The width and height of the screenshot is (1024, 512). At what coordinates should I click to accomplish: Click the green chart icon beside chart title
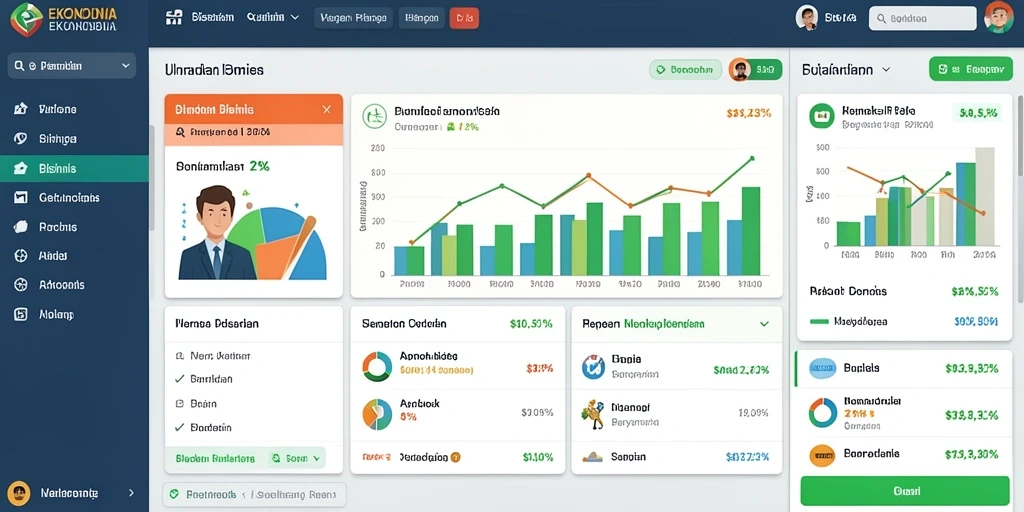375,117
